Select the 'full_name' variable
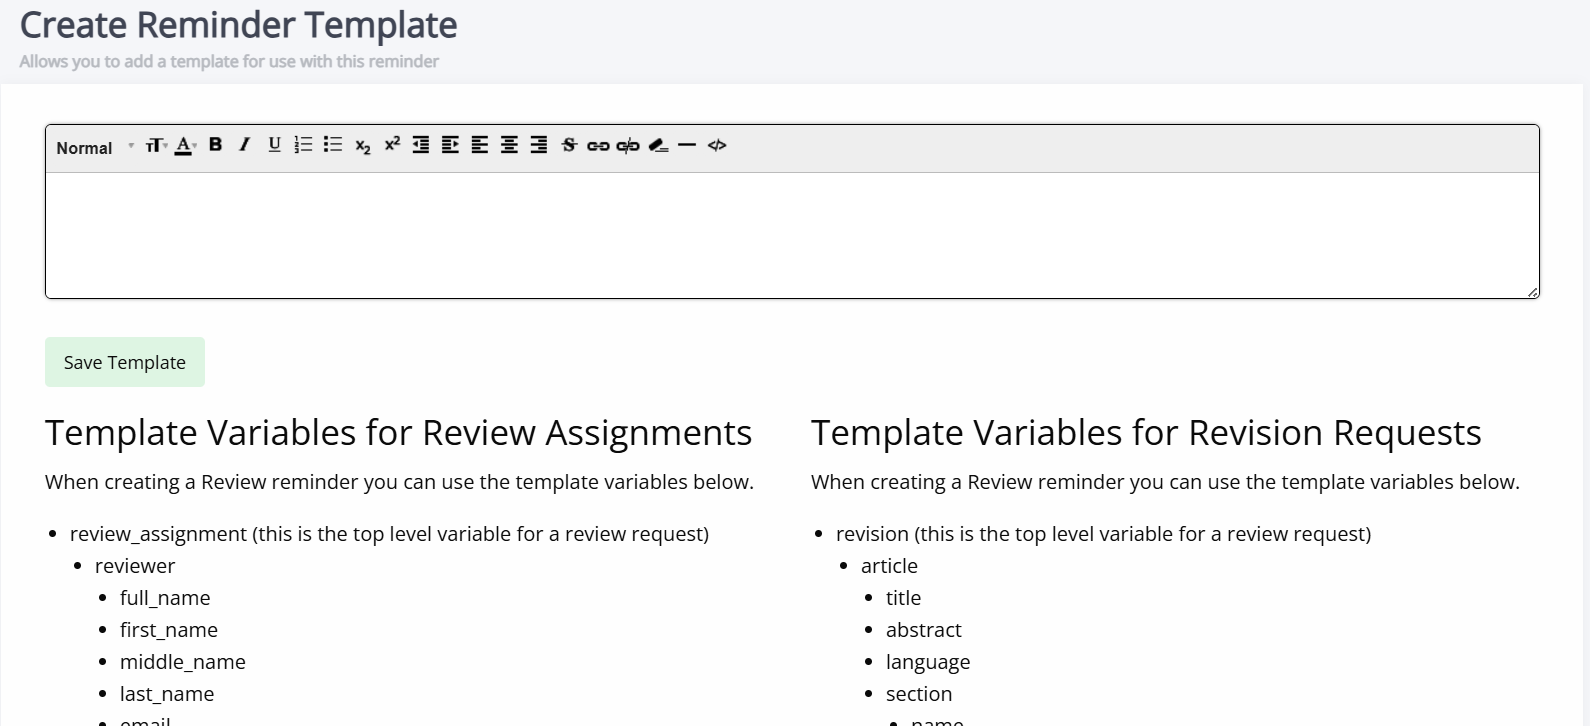1590x726 pixels. 165,598
